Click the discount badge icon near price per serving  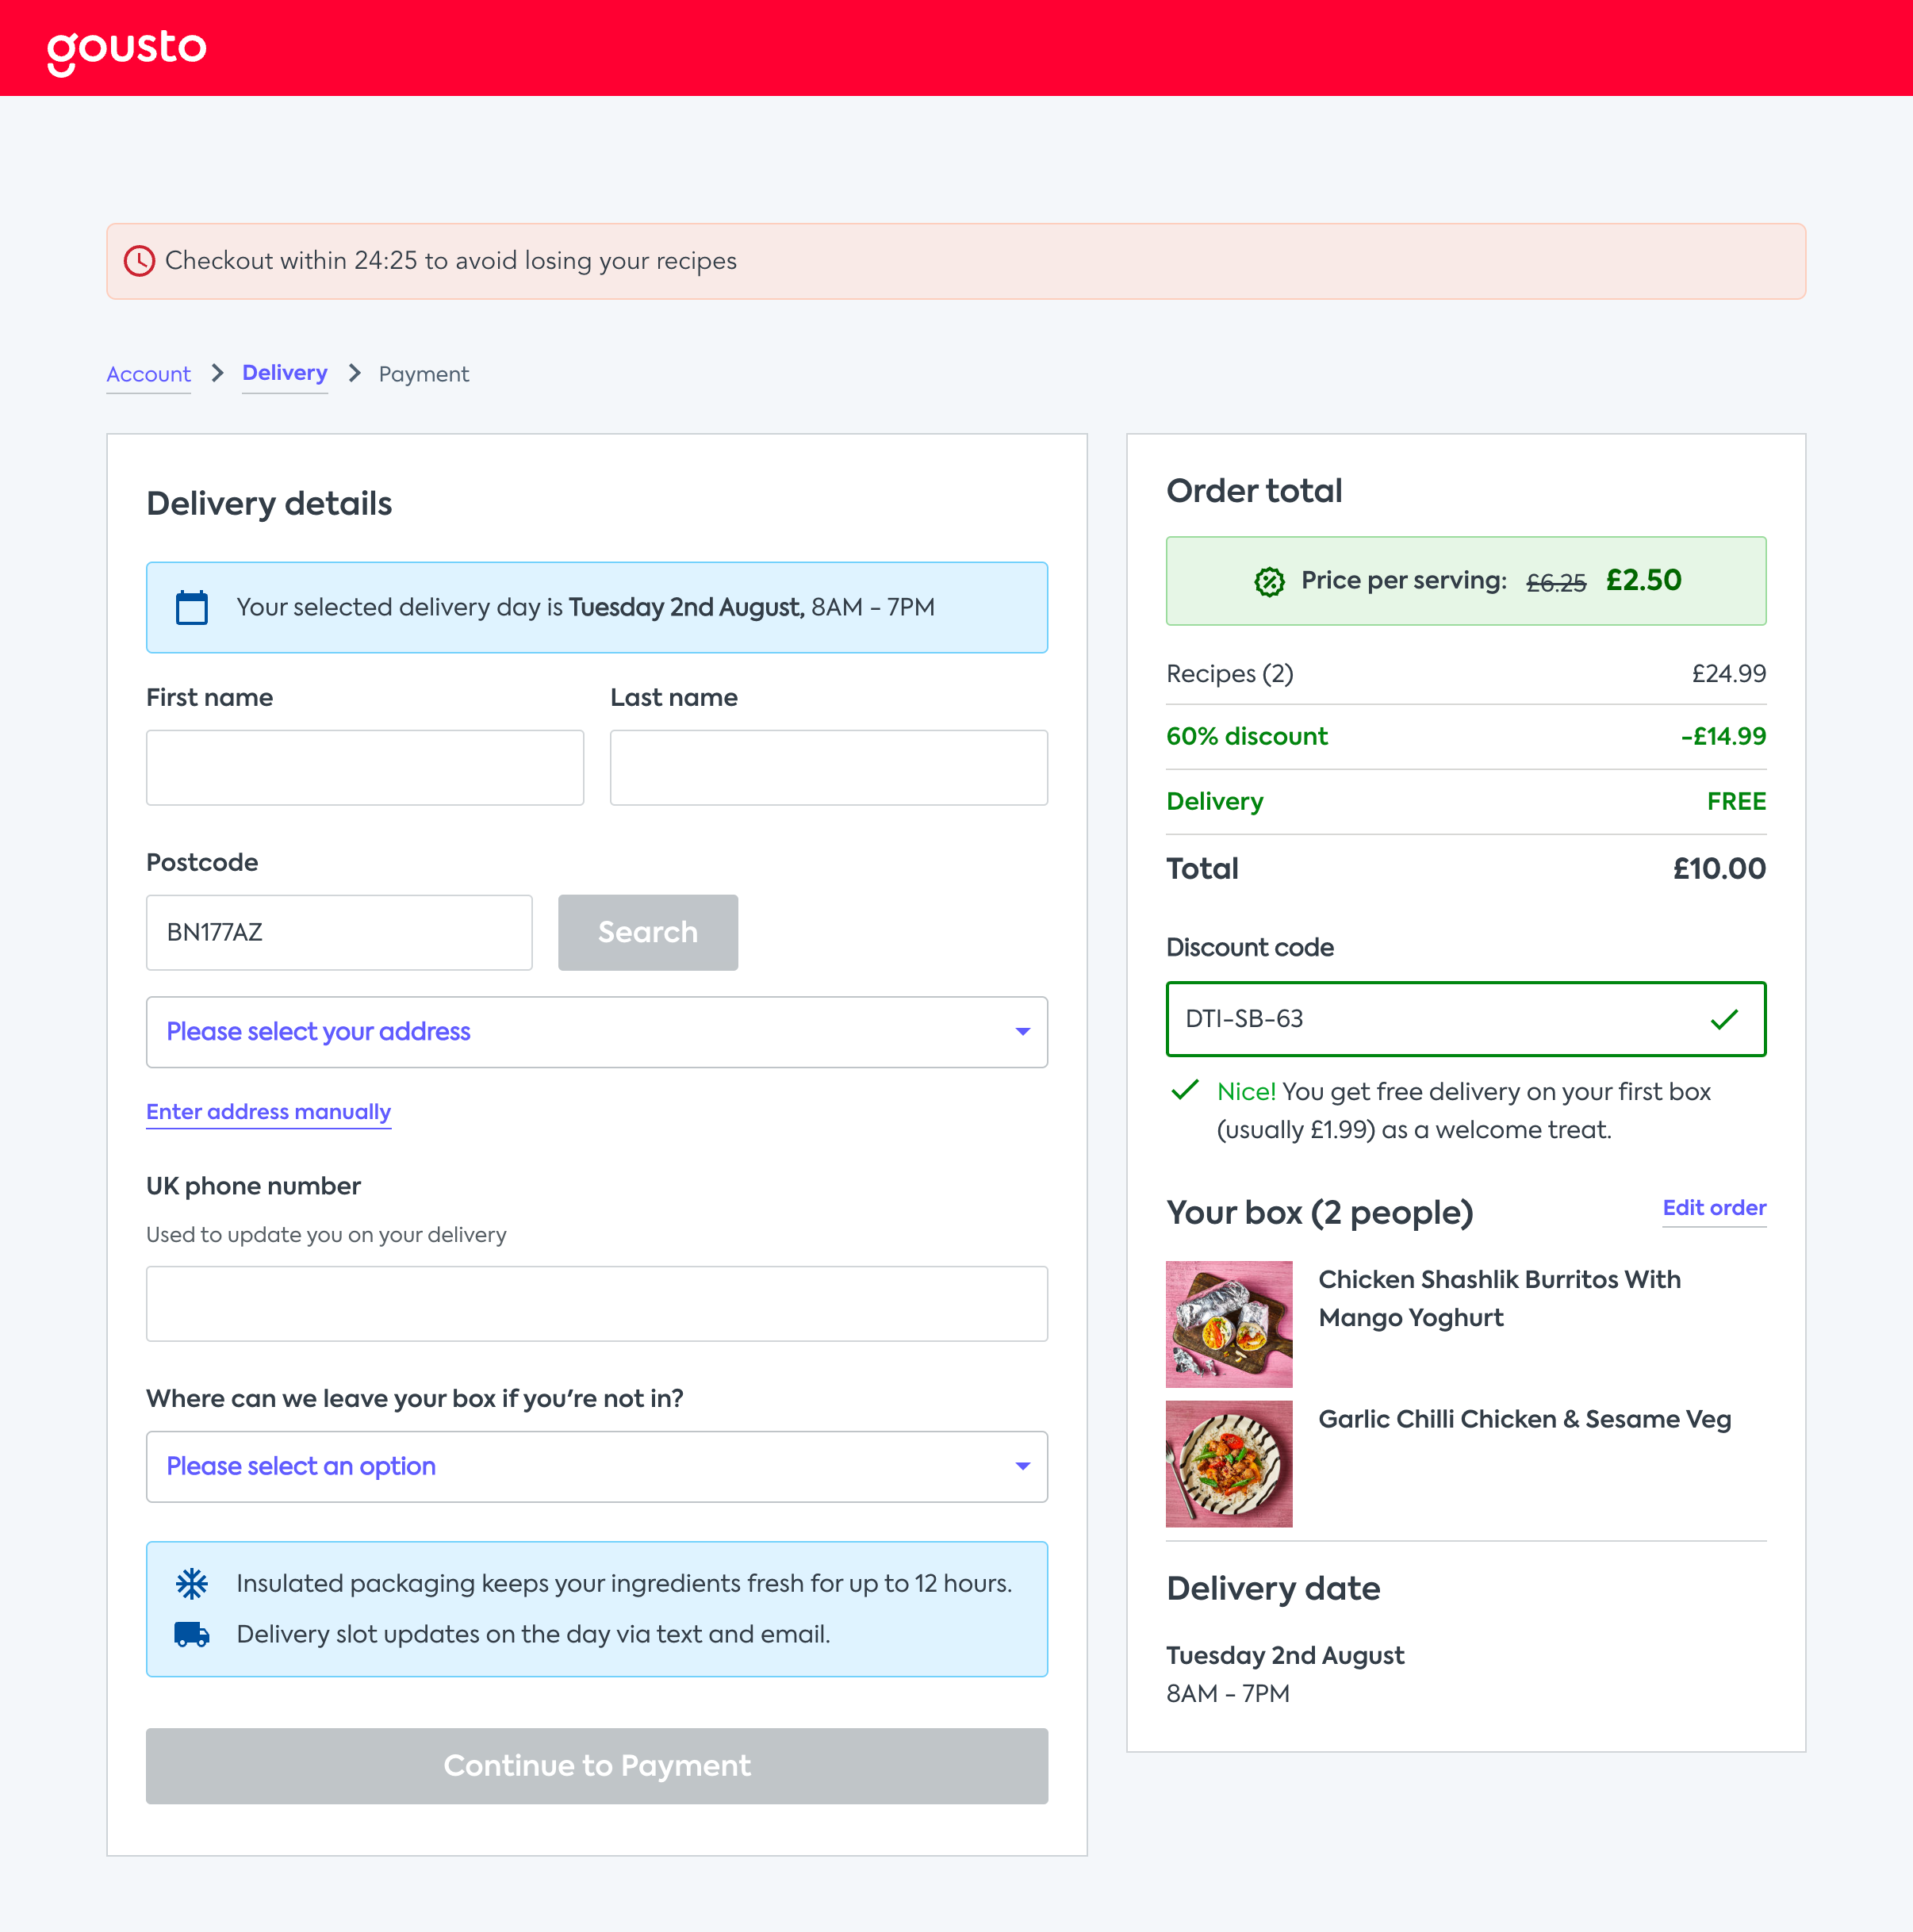pos(1269,581)
